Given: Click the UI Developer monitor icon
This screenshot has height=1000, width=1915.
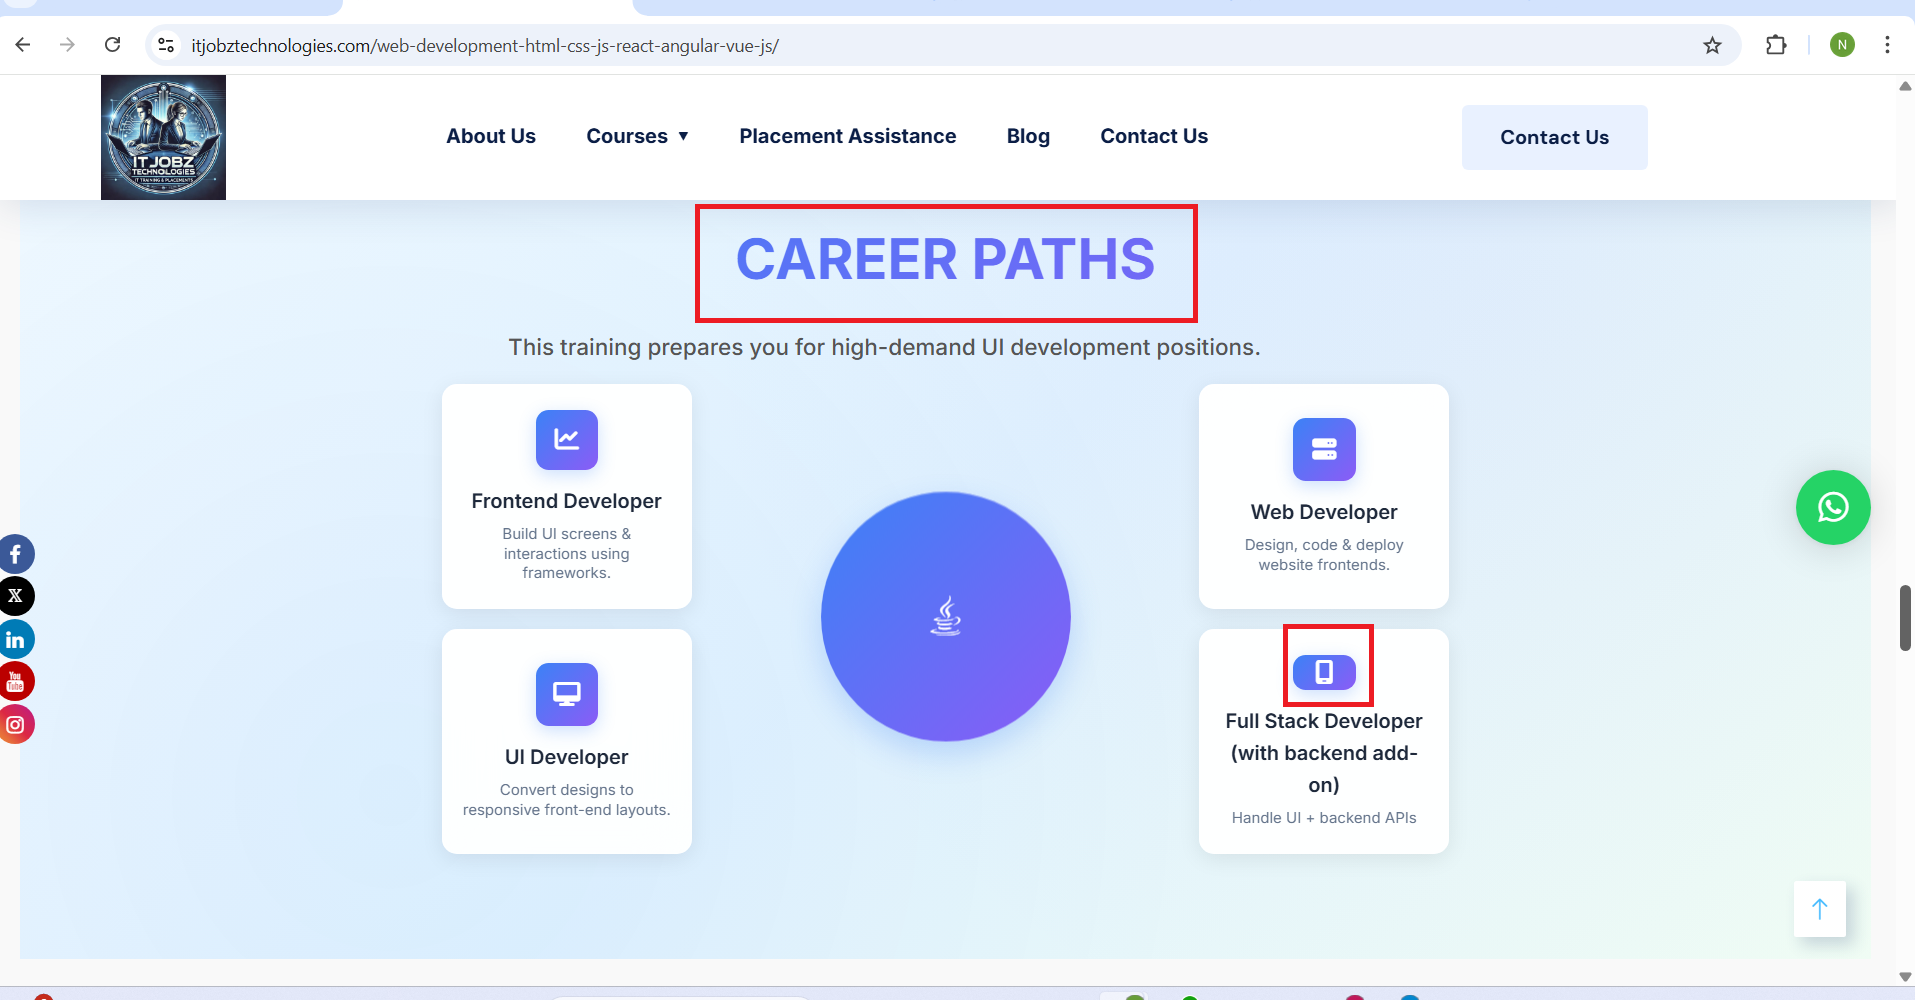Looking at the screenshot, I should coord(566,693).
